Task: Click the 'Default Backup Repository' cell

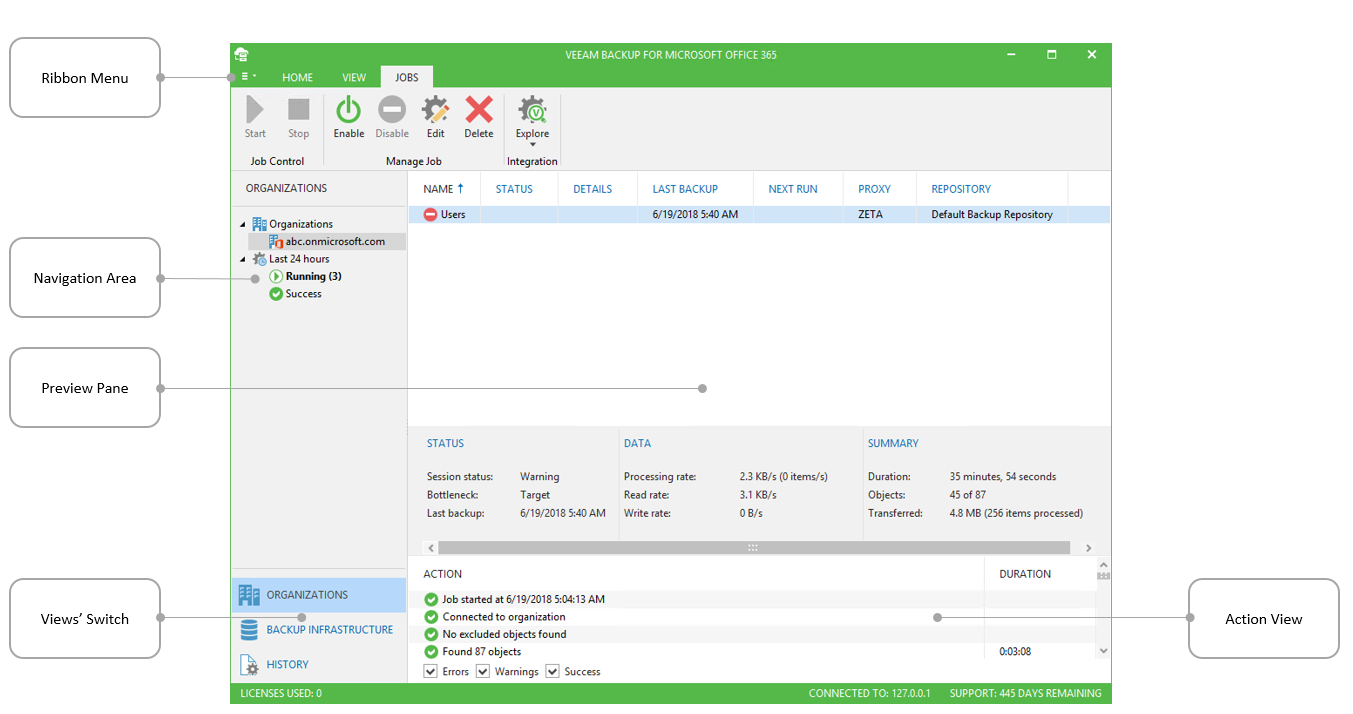Action: tap(992, 214)
